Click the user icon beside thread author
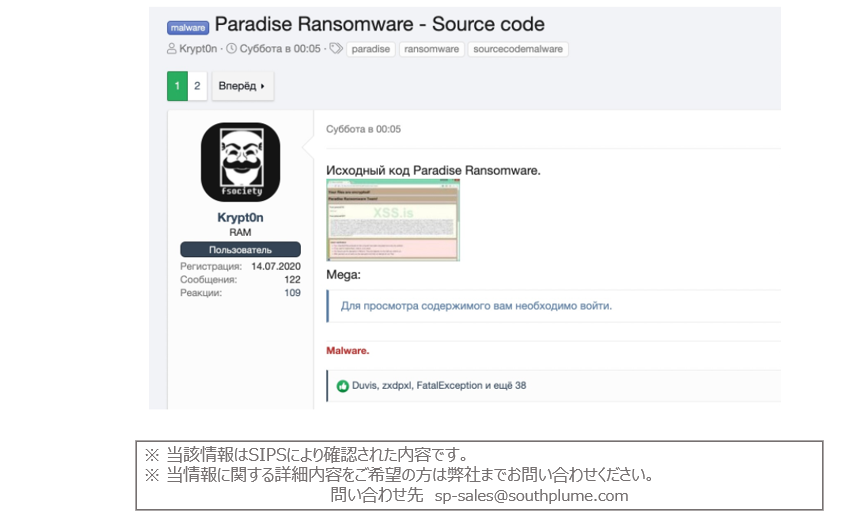Viewport: 845px width, 519px height. [x=171, y=49]
